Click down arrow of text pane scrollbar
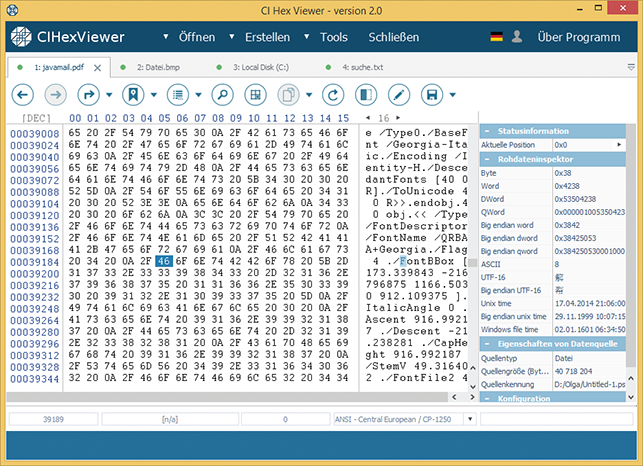The height and width of the screenshot is (466, 643). click(x=472, y=386)
